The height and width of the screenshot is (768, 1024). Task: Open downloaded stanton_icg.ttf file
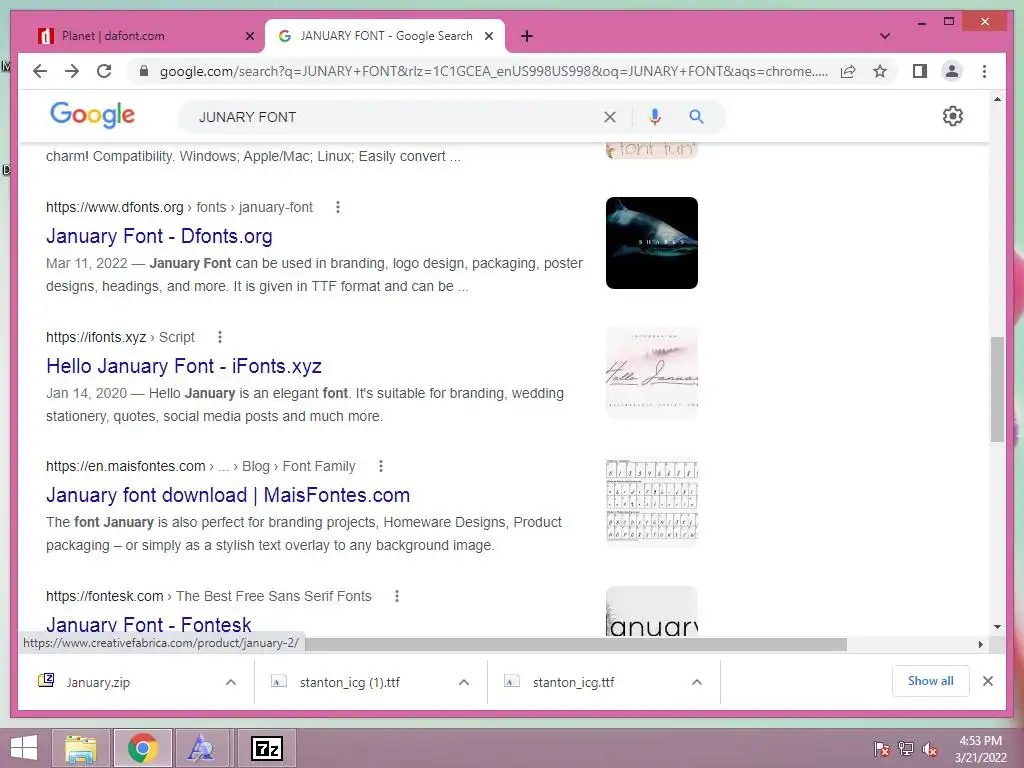pos(573,682)
